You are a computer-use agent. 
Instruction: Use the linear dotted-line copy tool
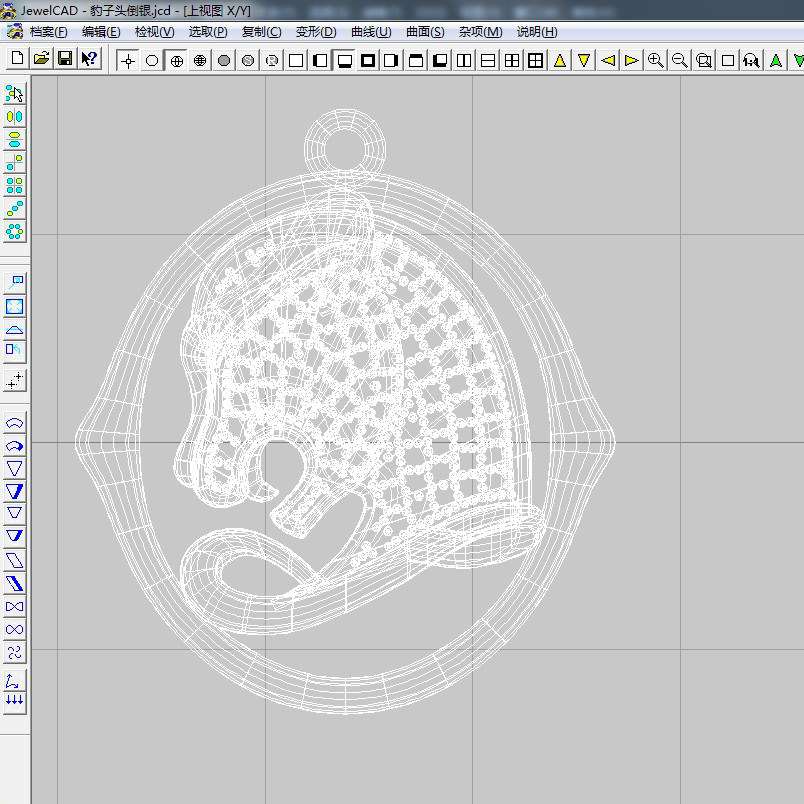pyautogui.click(x=14, y=208)
